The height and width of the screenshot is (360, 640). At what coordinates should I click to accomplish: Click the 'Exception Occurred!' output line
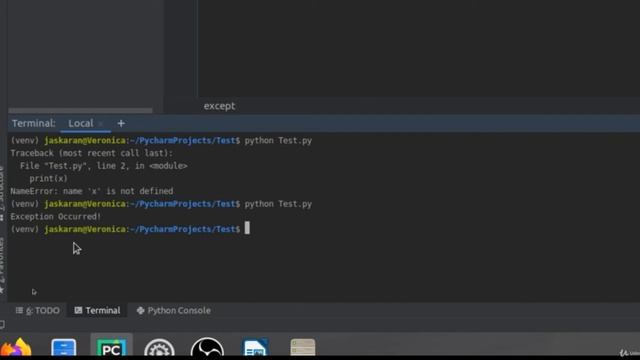point(56,216)
